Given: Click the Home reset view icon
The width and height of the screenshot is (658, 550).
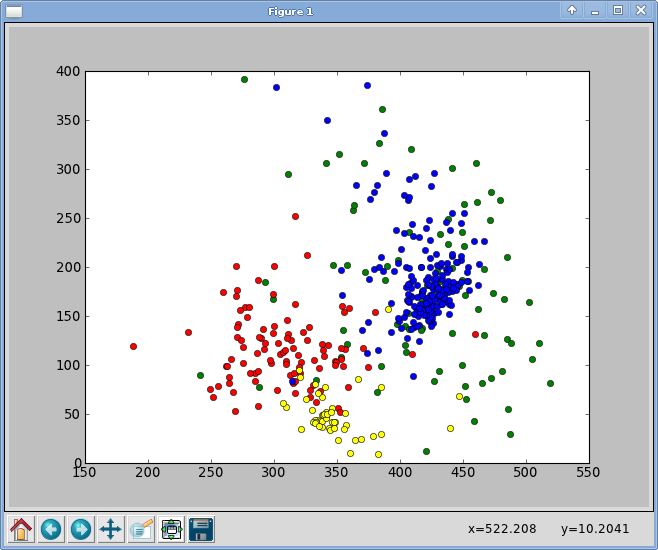Looking at the screenshot, I should click(x=21, y=529).
